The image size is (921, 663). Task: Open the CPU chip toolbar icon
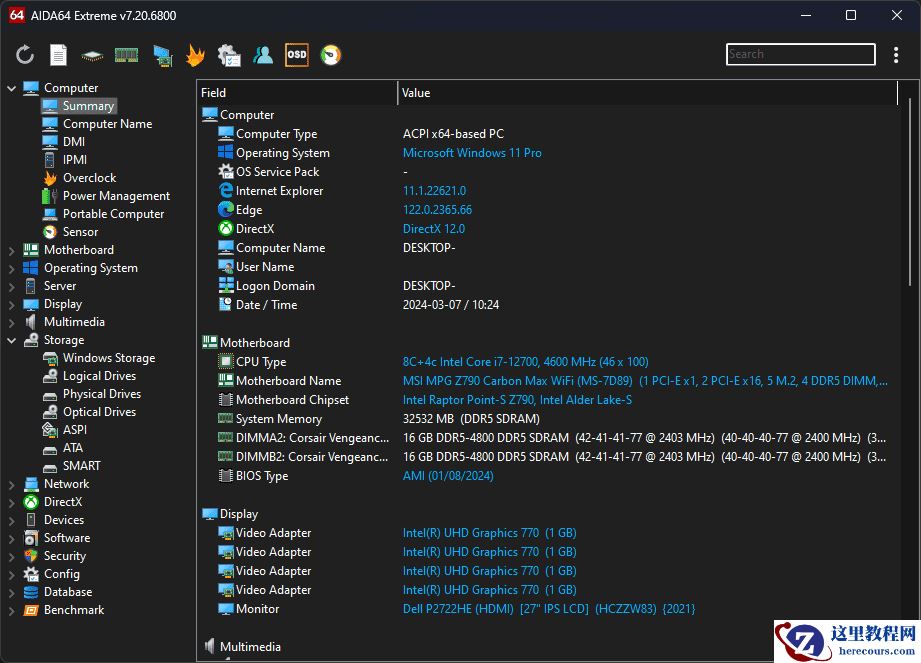92,55
